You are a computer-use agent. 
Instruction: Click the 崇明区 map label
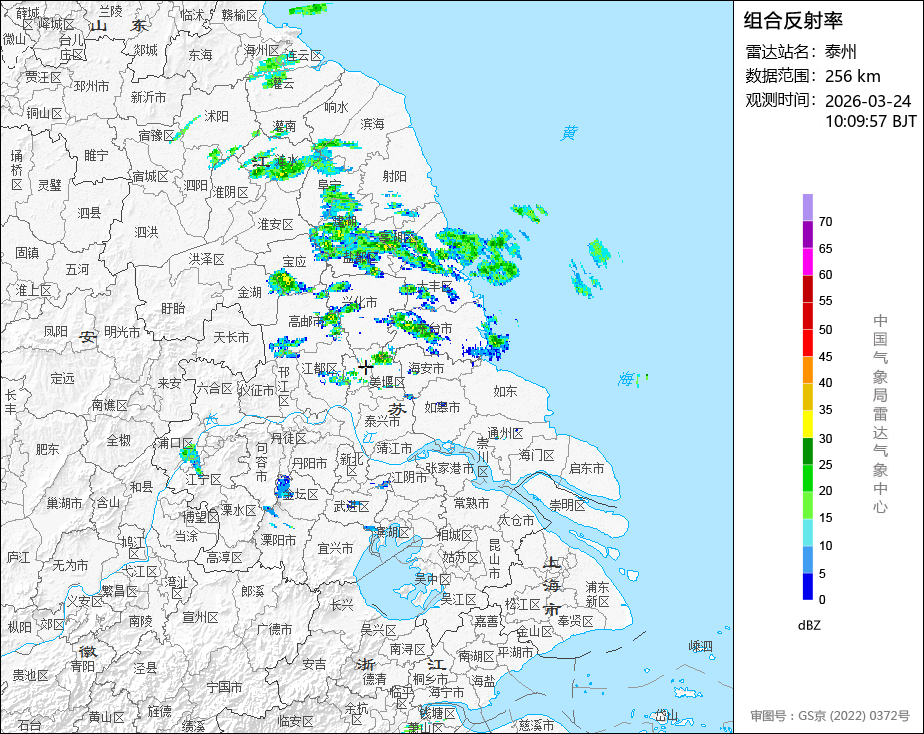coord(567,505)
